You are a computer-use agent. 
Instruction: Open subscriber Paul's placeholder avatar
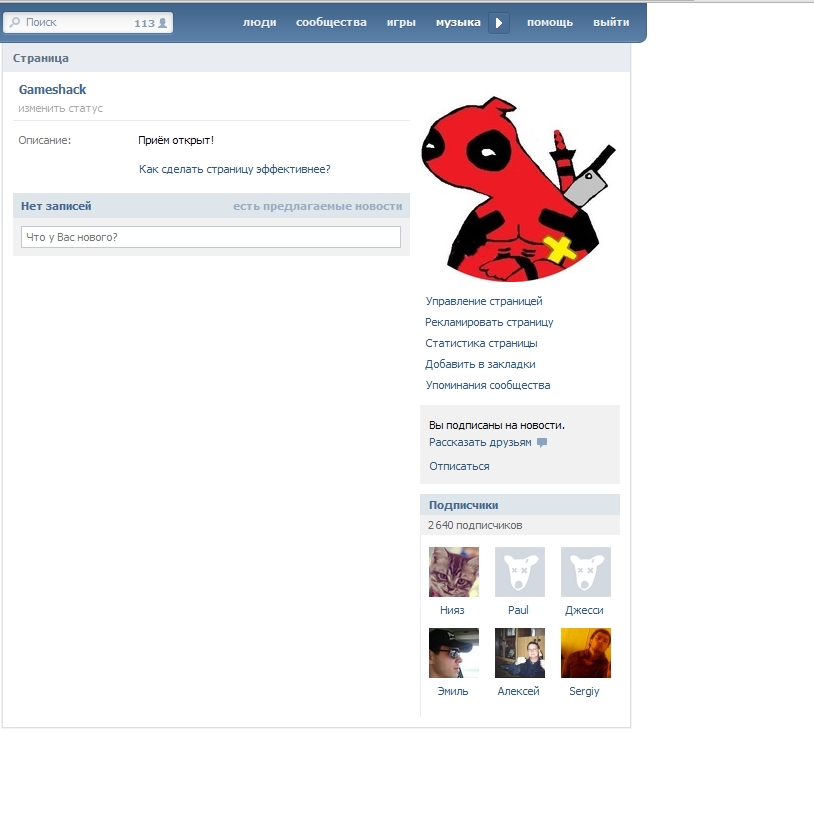click(520, 572)
